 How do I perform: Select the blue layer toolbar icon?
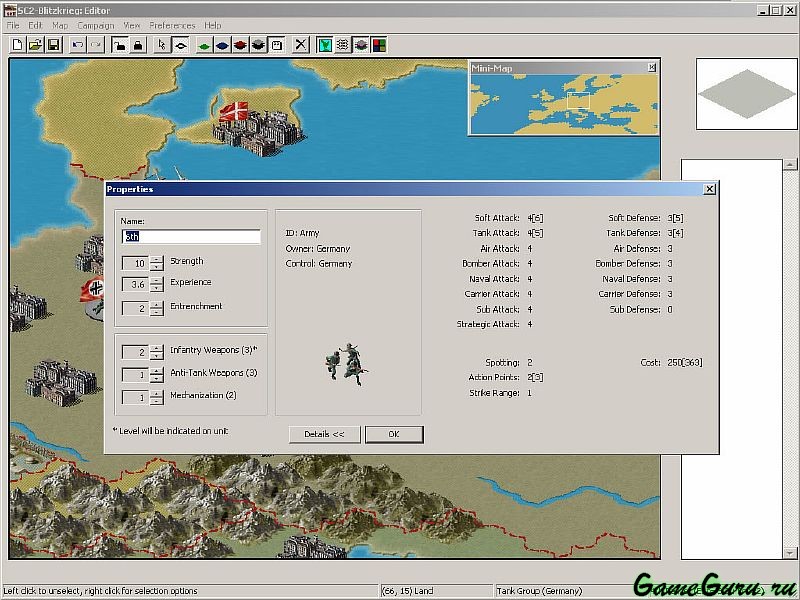tap(222, 45)
